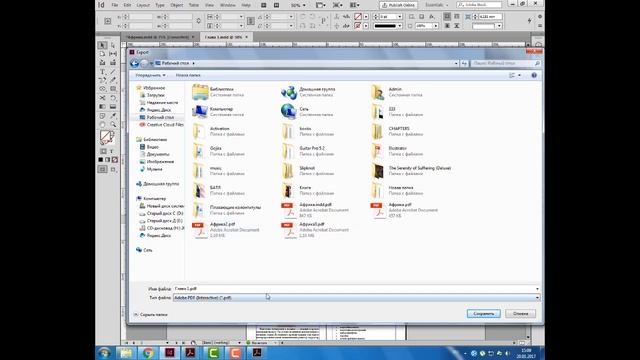The width and height of the screenshot is (640, 360).
Task: Open File Explorer from the taskbar
Action: (126, 353)
